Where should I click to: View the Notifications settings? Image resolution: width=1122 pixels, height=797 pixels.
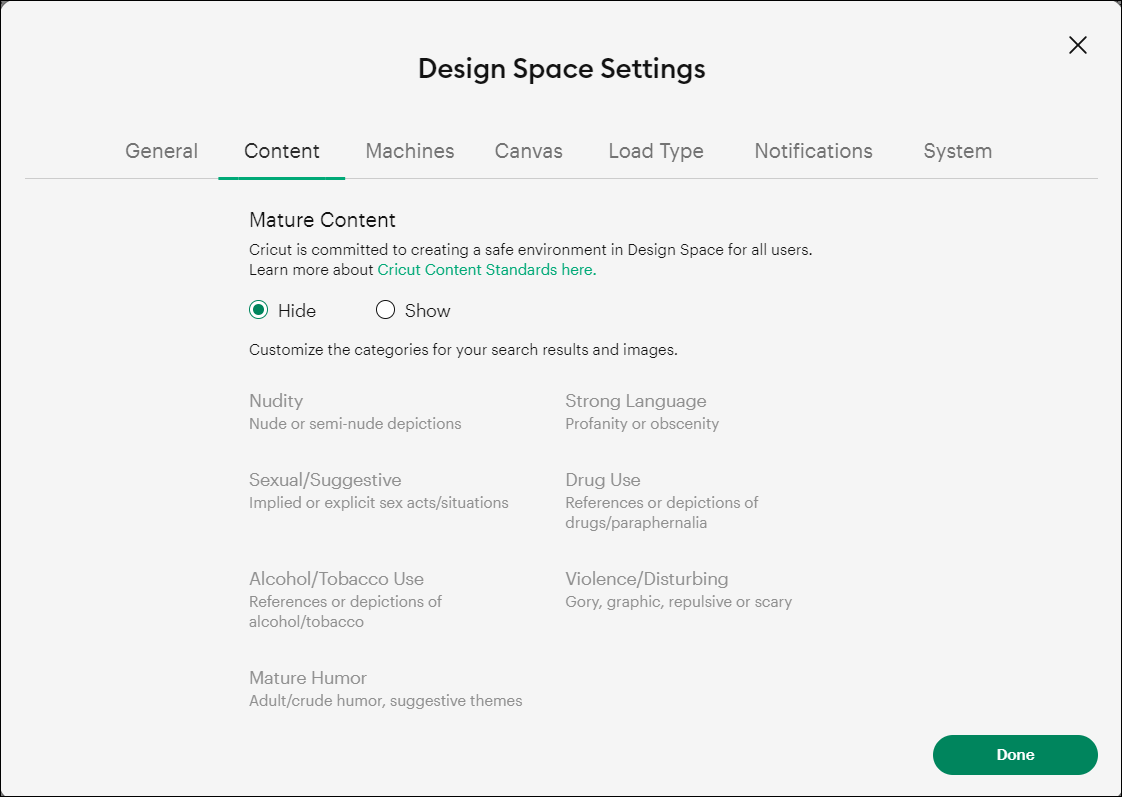click(x=813, y=151)
